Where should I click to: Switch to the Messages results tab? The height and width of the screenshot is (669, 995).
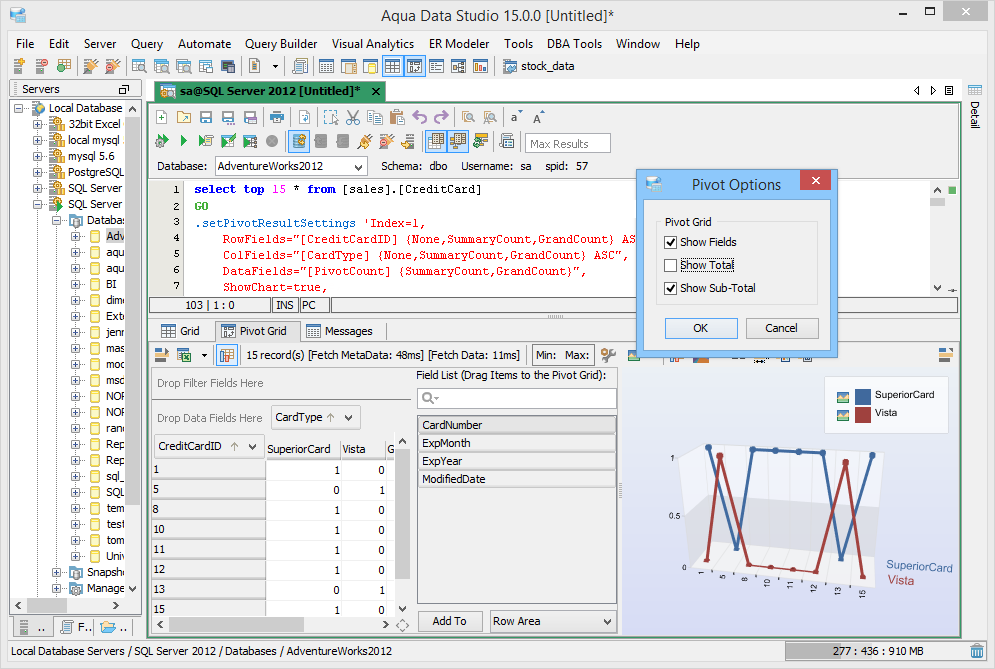[339, 331]
